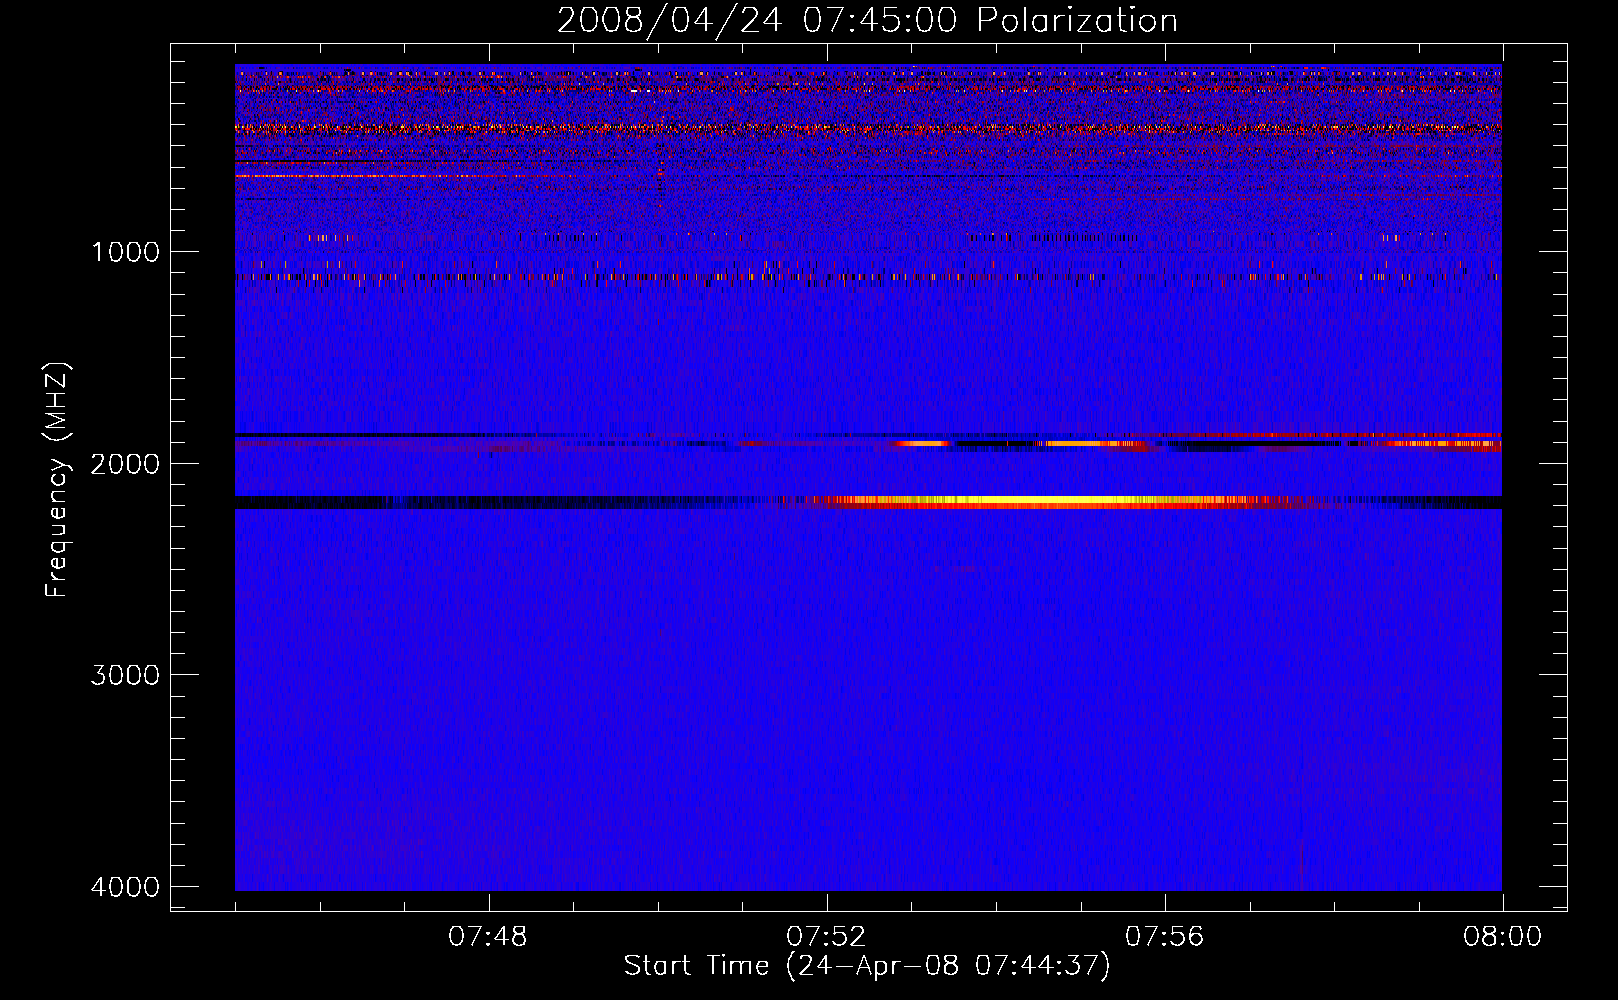
Task: Click the plot title '2008/04/24 07:45:00 Polarization'
Action: 867,20
